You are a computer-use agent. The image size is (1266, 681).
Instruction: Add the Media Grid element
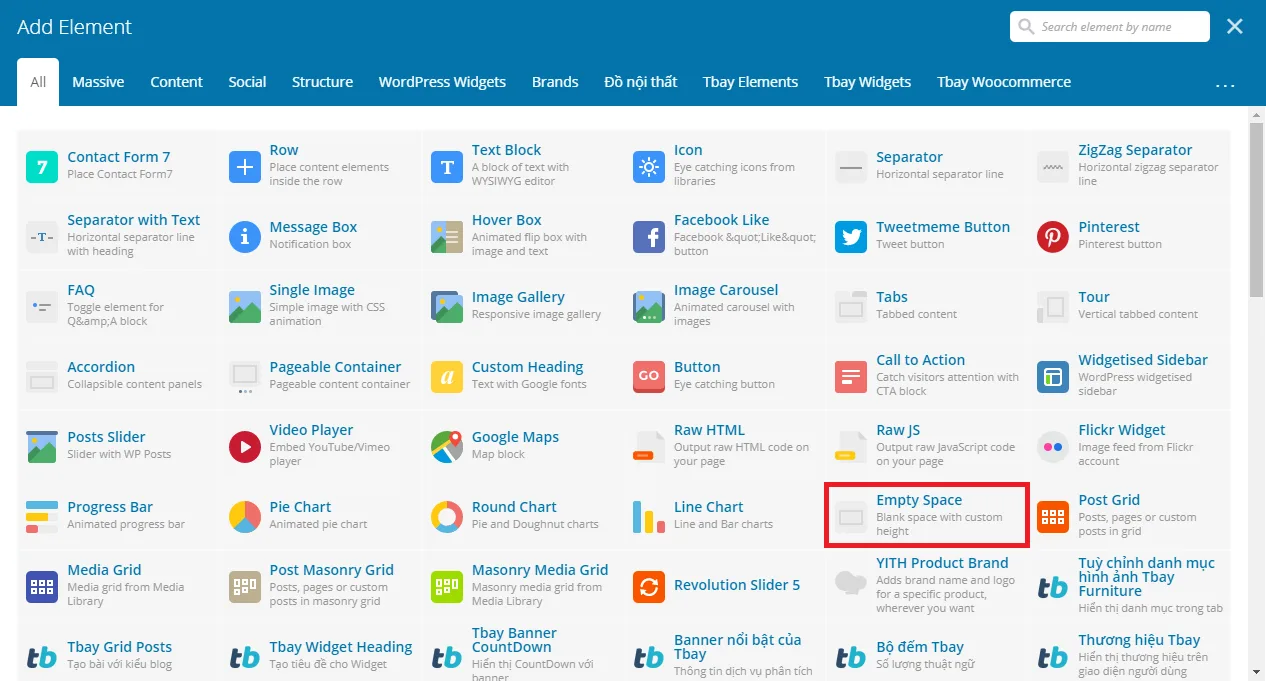(x=118, y=586)
